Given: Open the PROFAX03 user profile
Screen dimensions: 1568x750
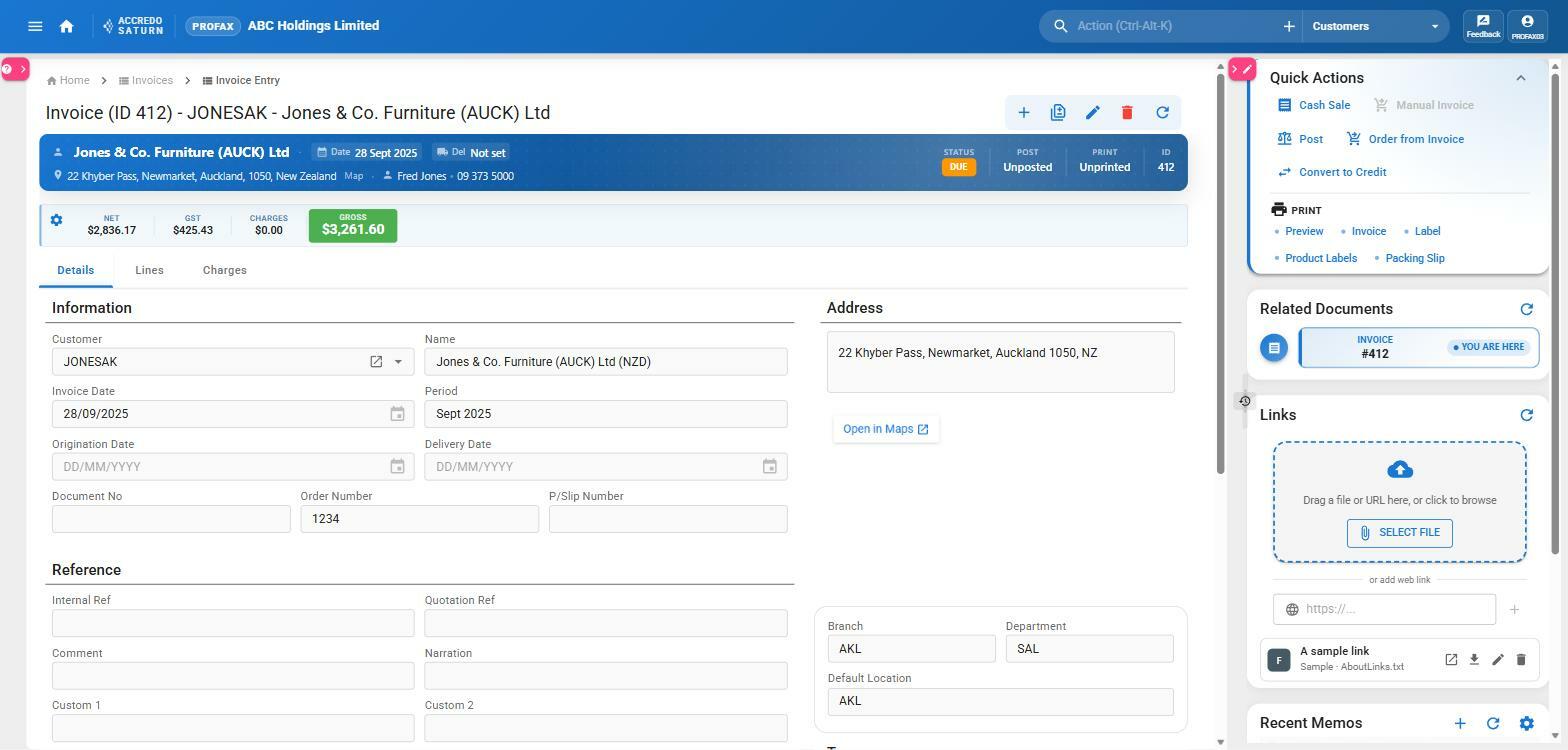Looking at the screenshot, I should coord(1527,26).
